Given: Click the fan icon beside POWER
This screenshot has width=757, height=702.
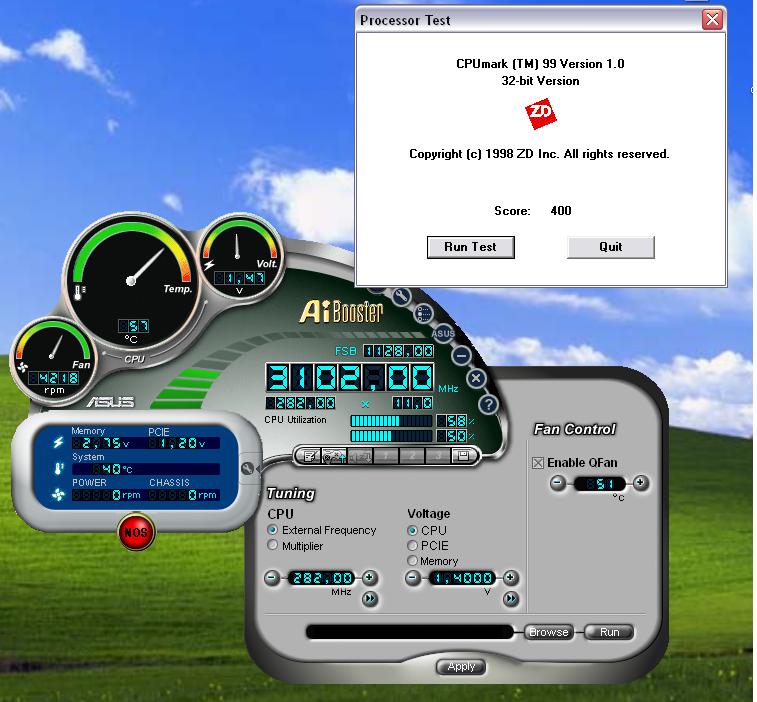Looking at the screenshot, I should tap(58, 495).
